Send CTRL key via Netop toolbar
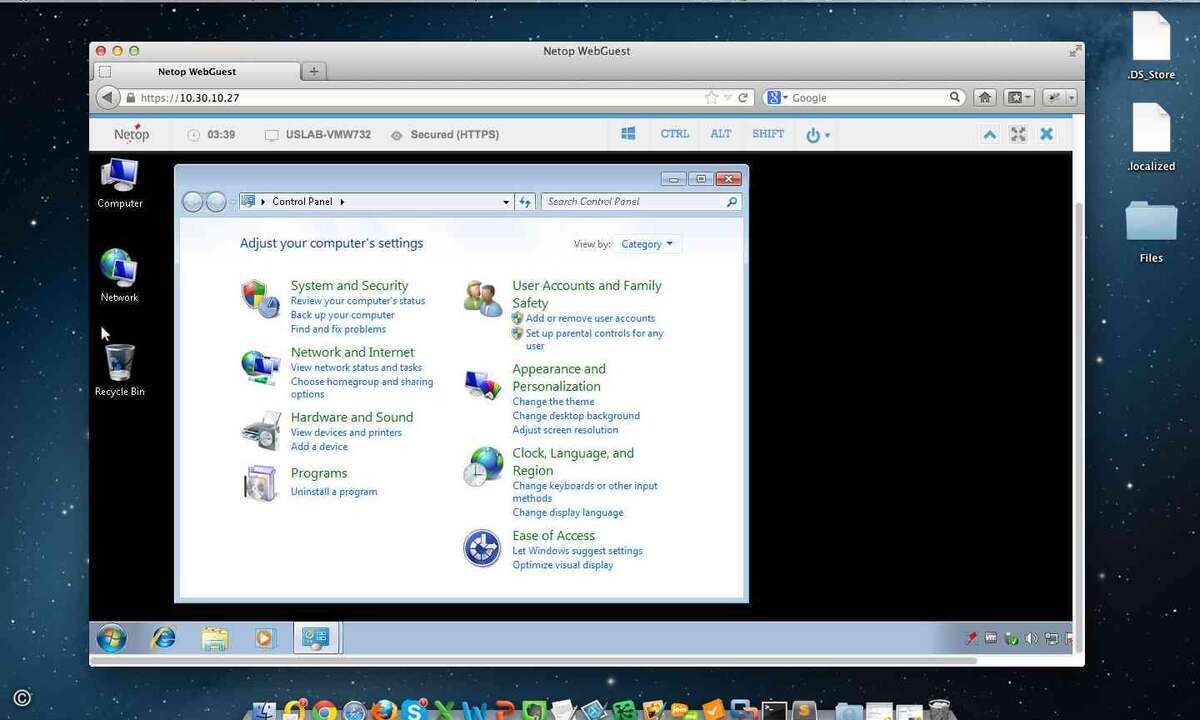The image size is (1200, 720). pyautogui.click(x=675, y=134)
